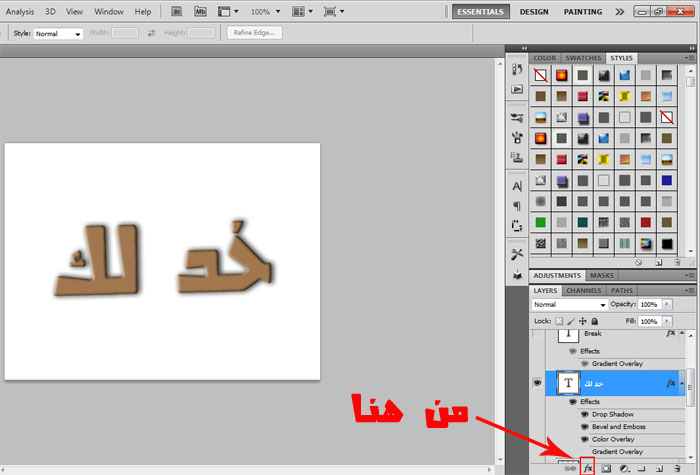Open the Paragraph panel icon
The height and width of the screenshot is (475, 700).
pos(517,205)
